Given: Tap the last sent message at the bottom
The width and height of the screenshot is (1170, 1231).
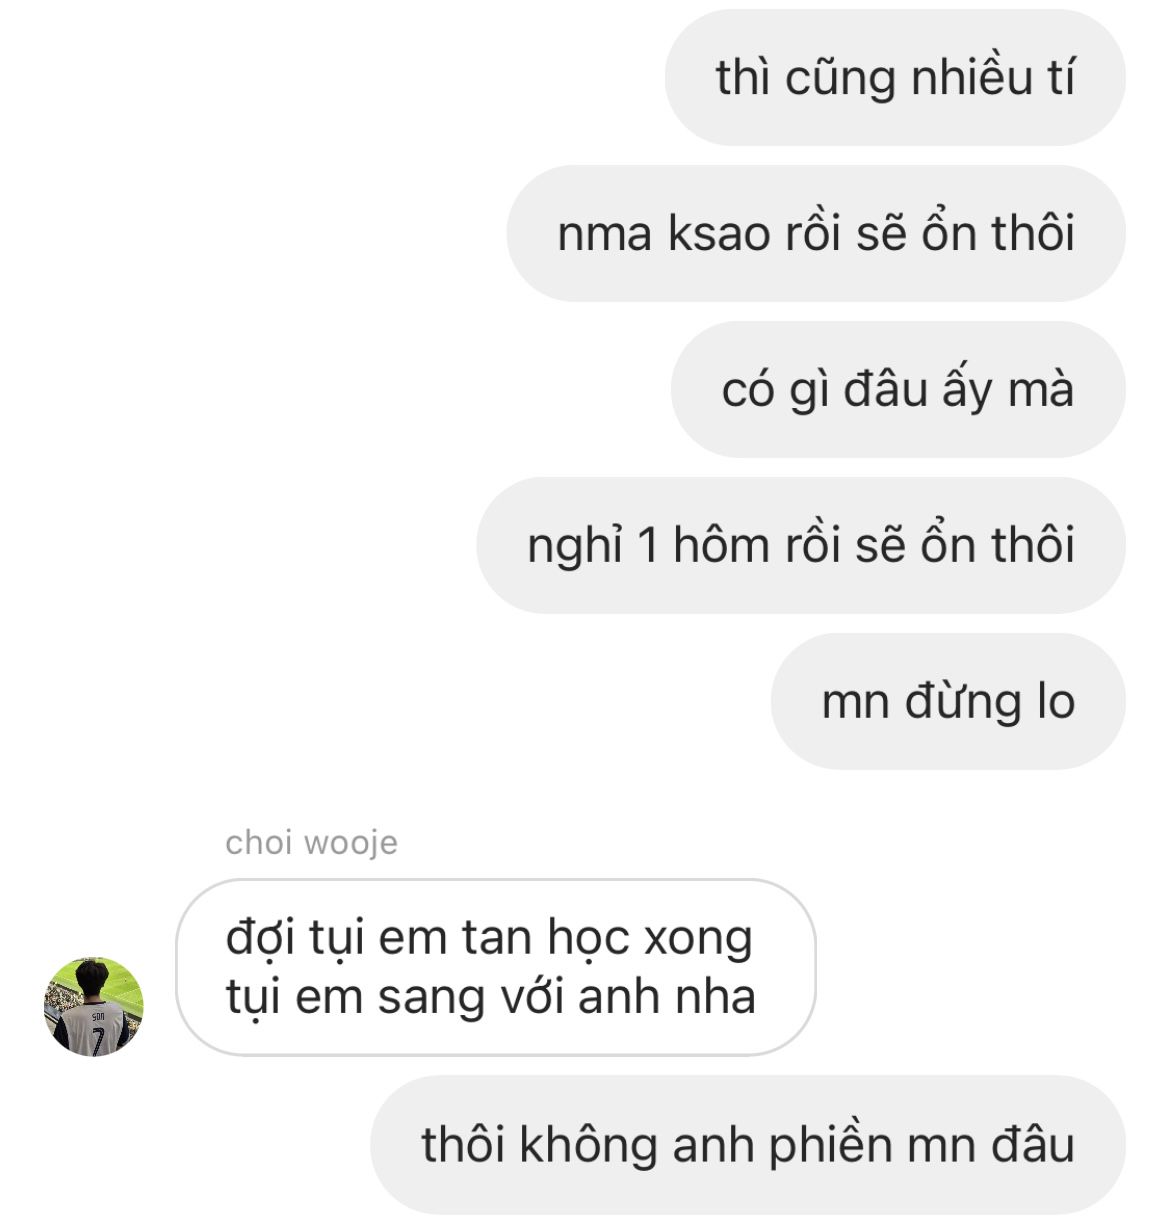Looking at the screenshot, I should [748, 1145].
